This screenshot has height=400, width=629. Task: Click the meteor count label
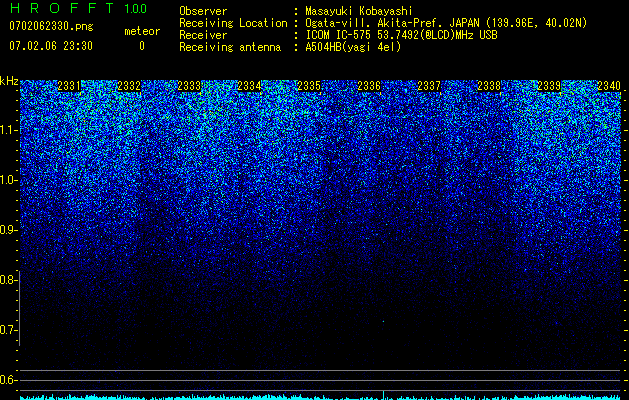click(142, 31)
